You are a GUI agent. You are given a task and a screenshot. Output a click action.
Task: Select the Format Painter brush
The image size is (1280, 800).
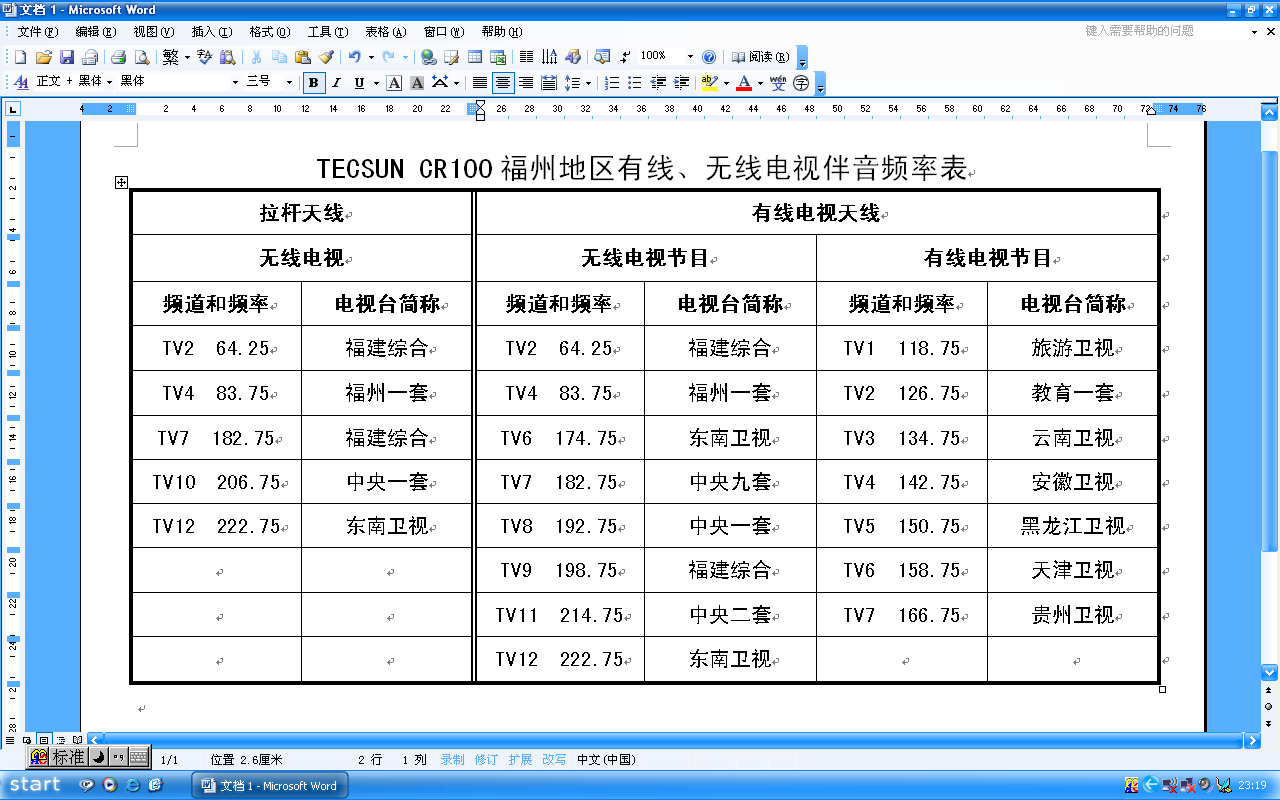(x=325, y=57)
